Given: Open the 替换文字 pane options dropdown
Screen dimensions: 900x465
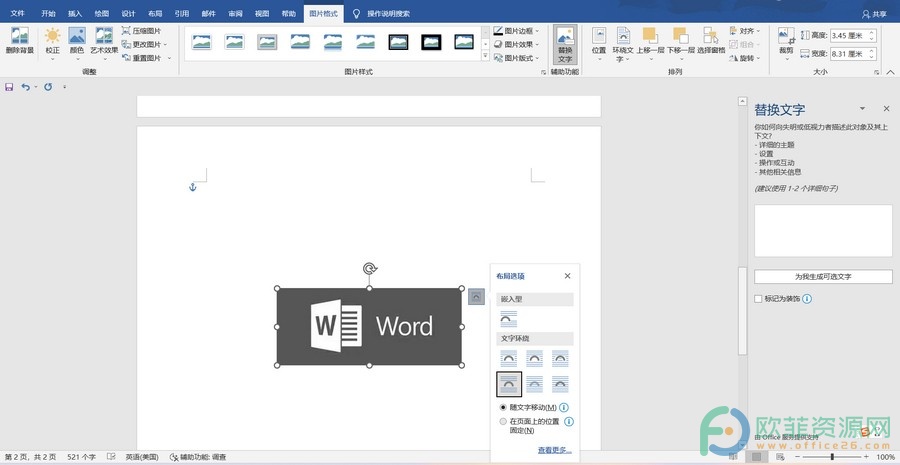Looking at the screenshot, I should (862, 108).
